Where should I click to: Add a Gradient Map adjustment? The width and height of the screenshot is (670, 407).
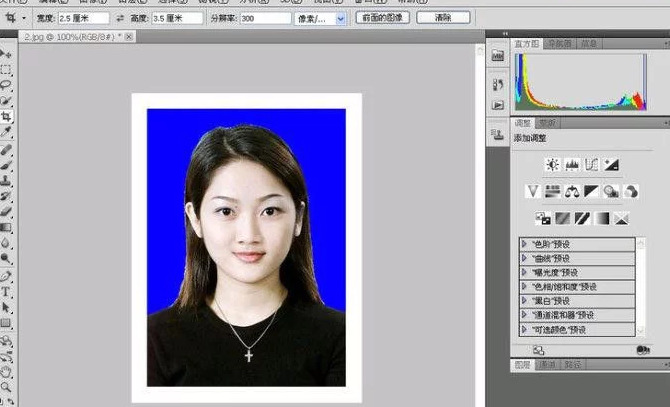(602, 218)
